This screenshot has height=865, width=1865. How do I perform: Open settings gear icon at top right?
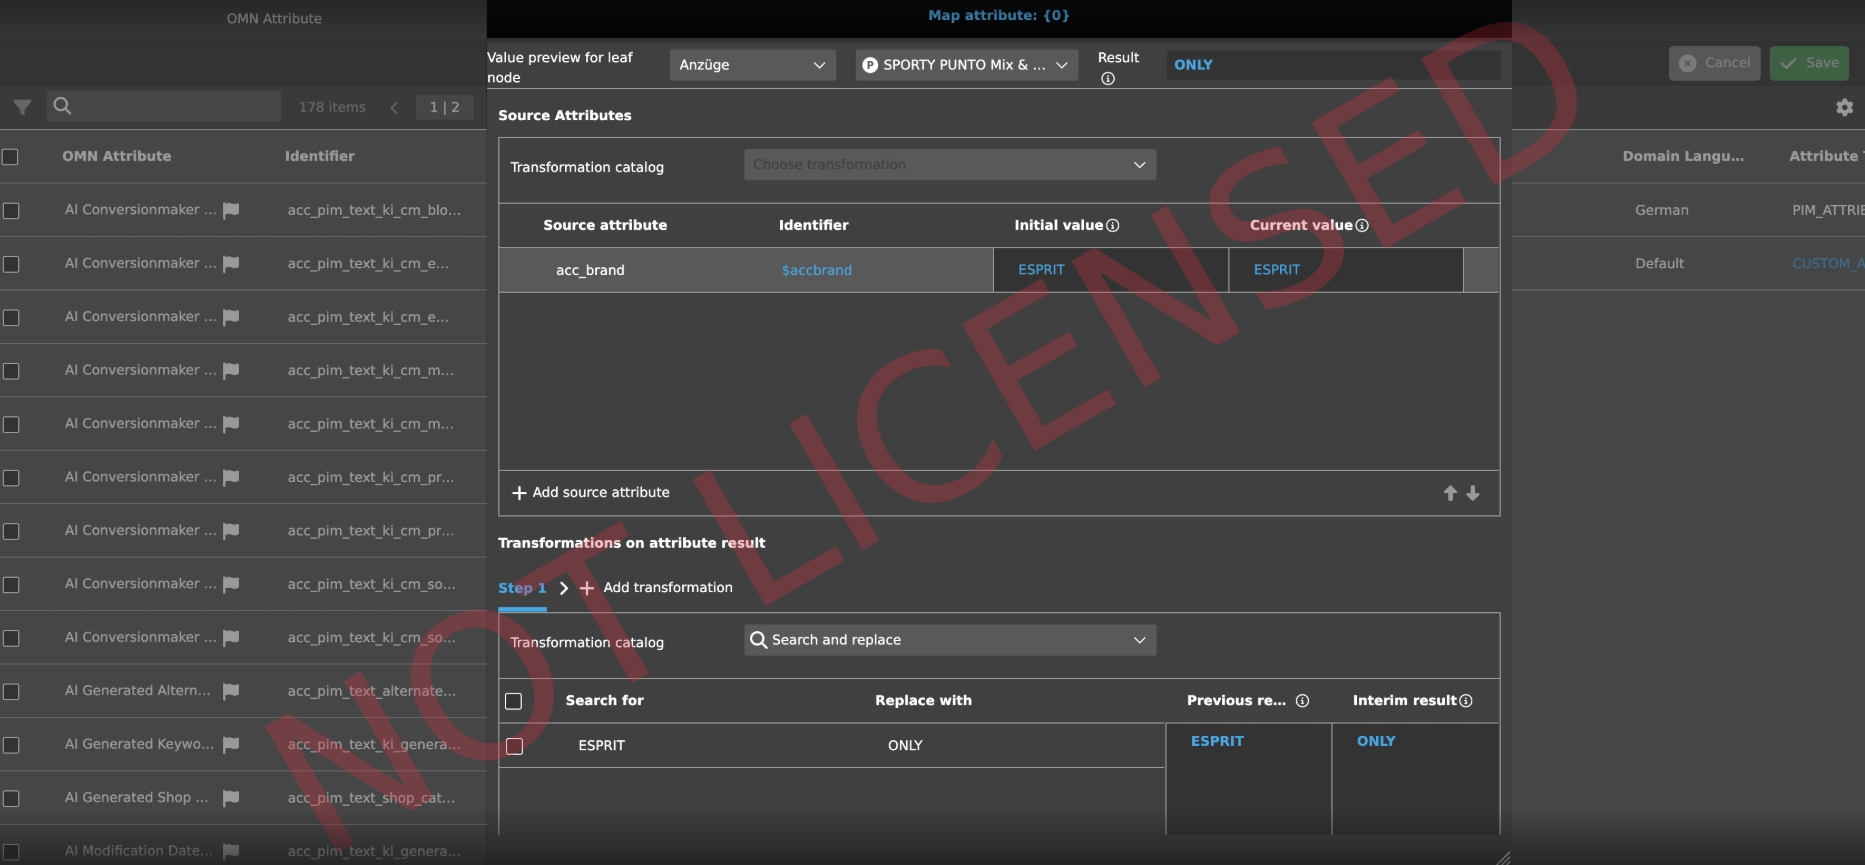pyautogui.click(x=1844, y=107)
